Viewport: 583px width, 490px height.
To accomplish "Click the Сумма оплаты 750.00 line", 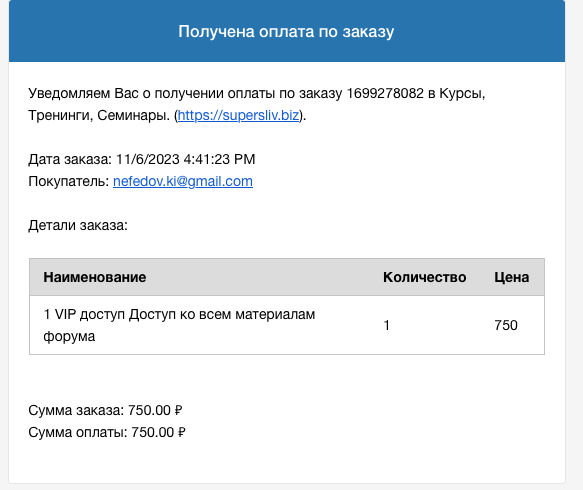I will pos(107,432).
